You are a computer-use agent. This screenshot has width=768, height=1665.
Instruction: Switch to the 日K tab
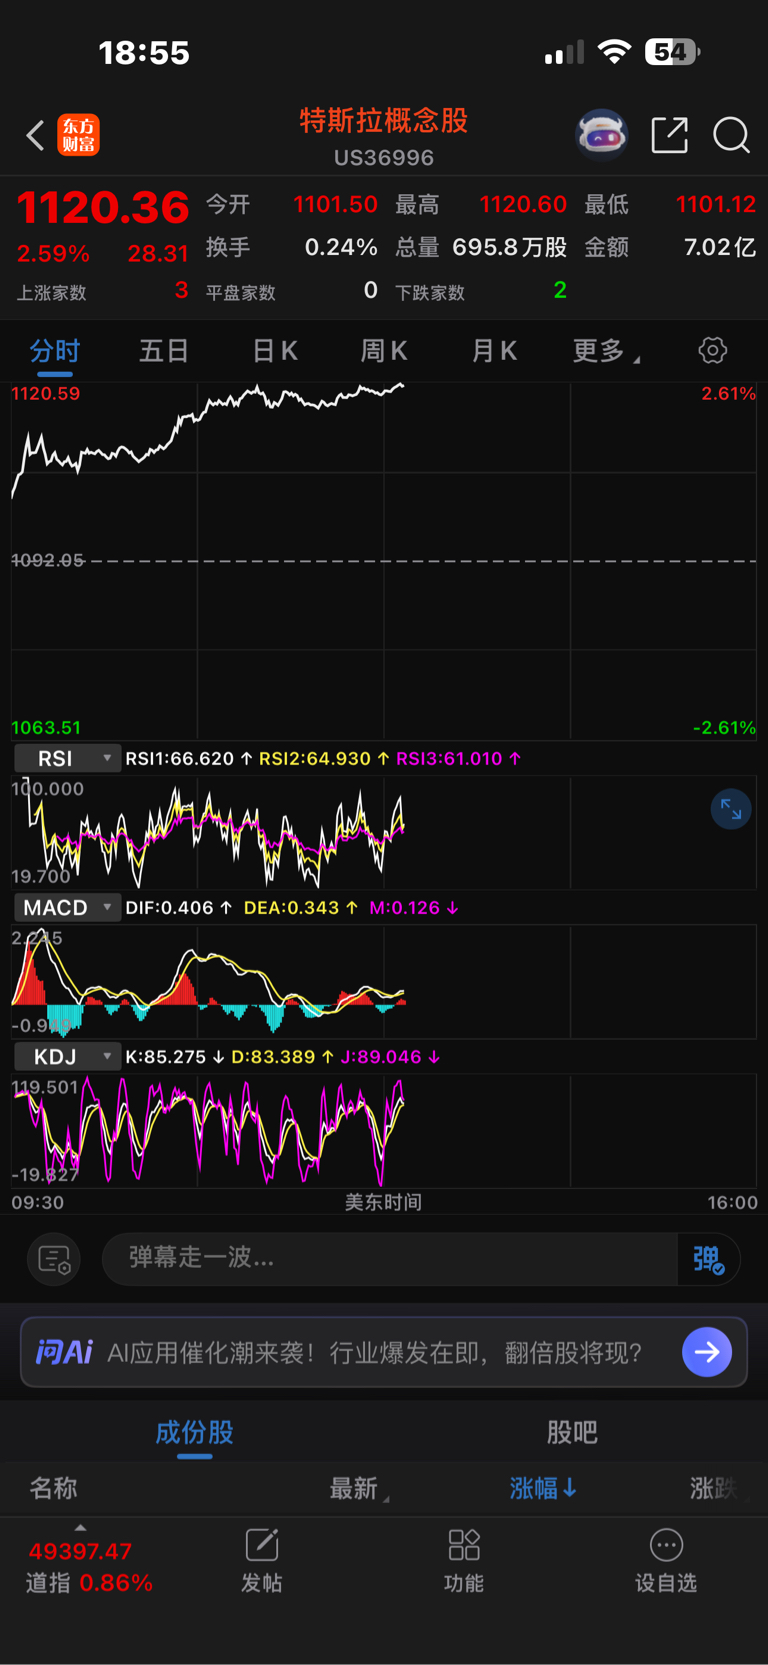(275, 351)
